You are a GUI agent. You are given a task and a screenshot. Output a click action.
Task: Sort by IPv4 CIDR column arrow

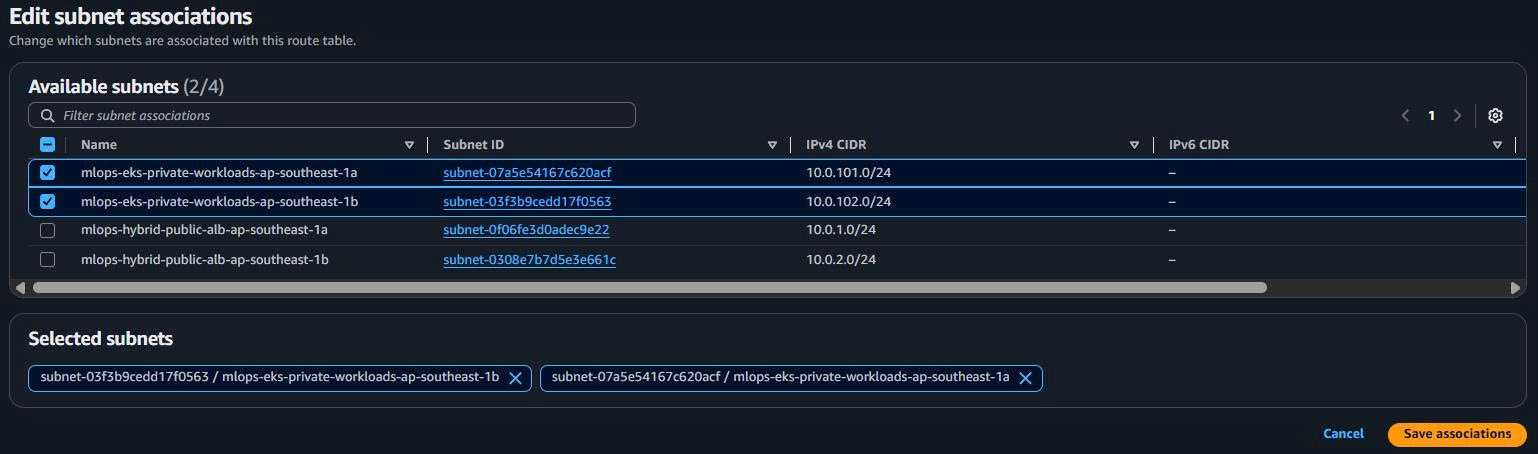tap(1134, 145)
